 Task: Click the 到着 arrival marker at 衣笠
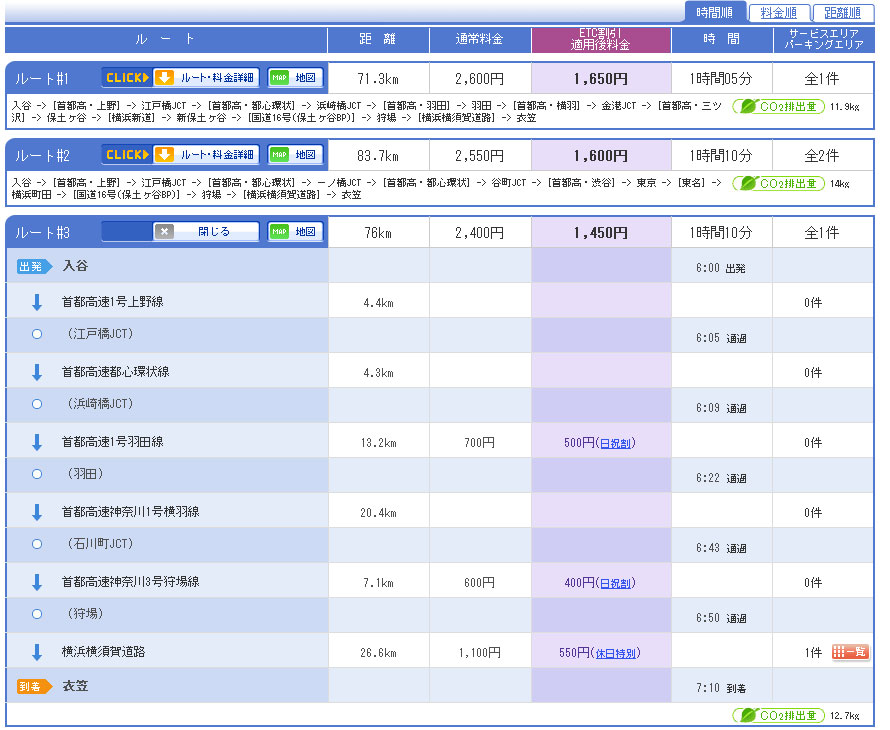click(34, 686)
